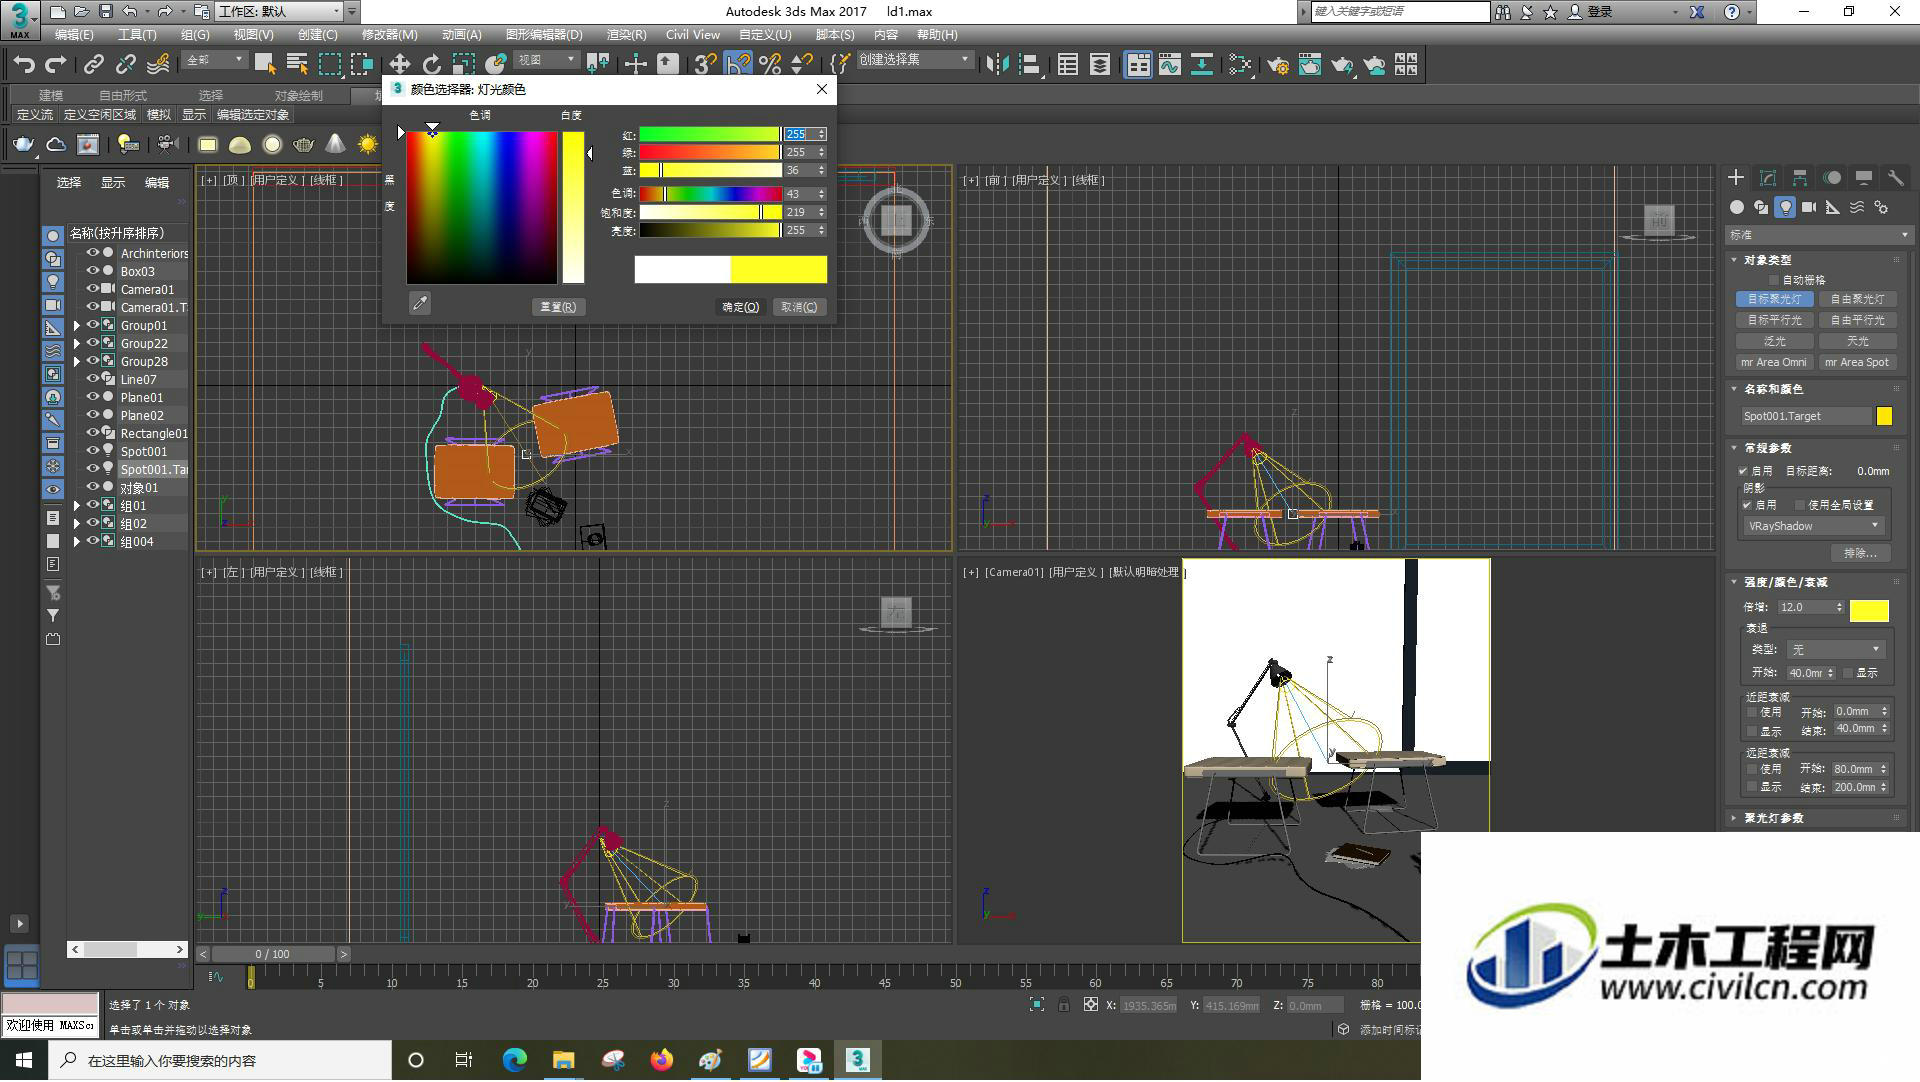Open 帮助(H) menu
Viewport: 1920px width, 1082px height.
tap(937, 35)
